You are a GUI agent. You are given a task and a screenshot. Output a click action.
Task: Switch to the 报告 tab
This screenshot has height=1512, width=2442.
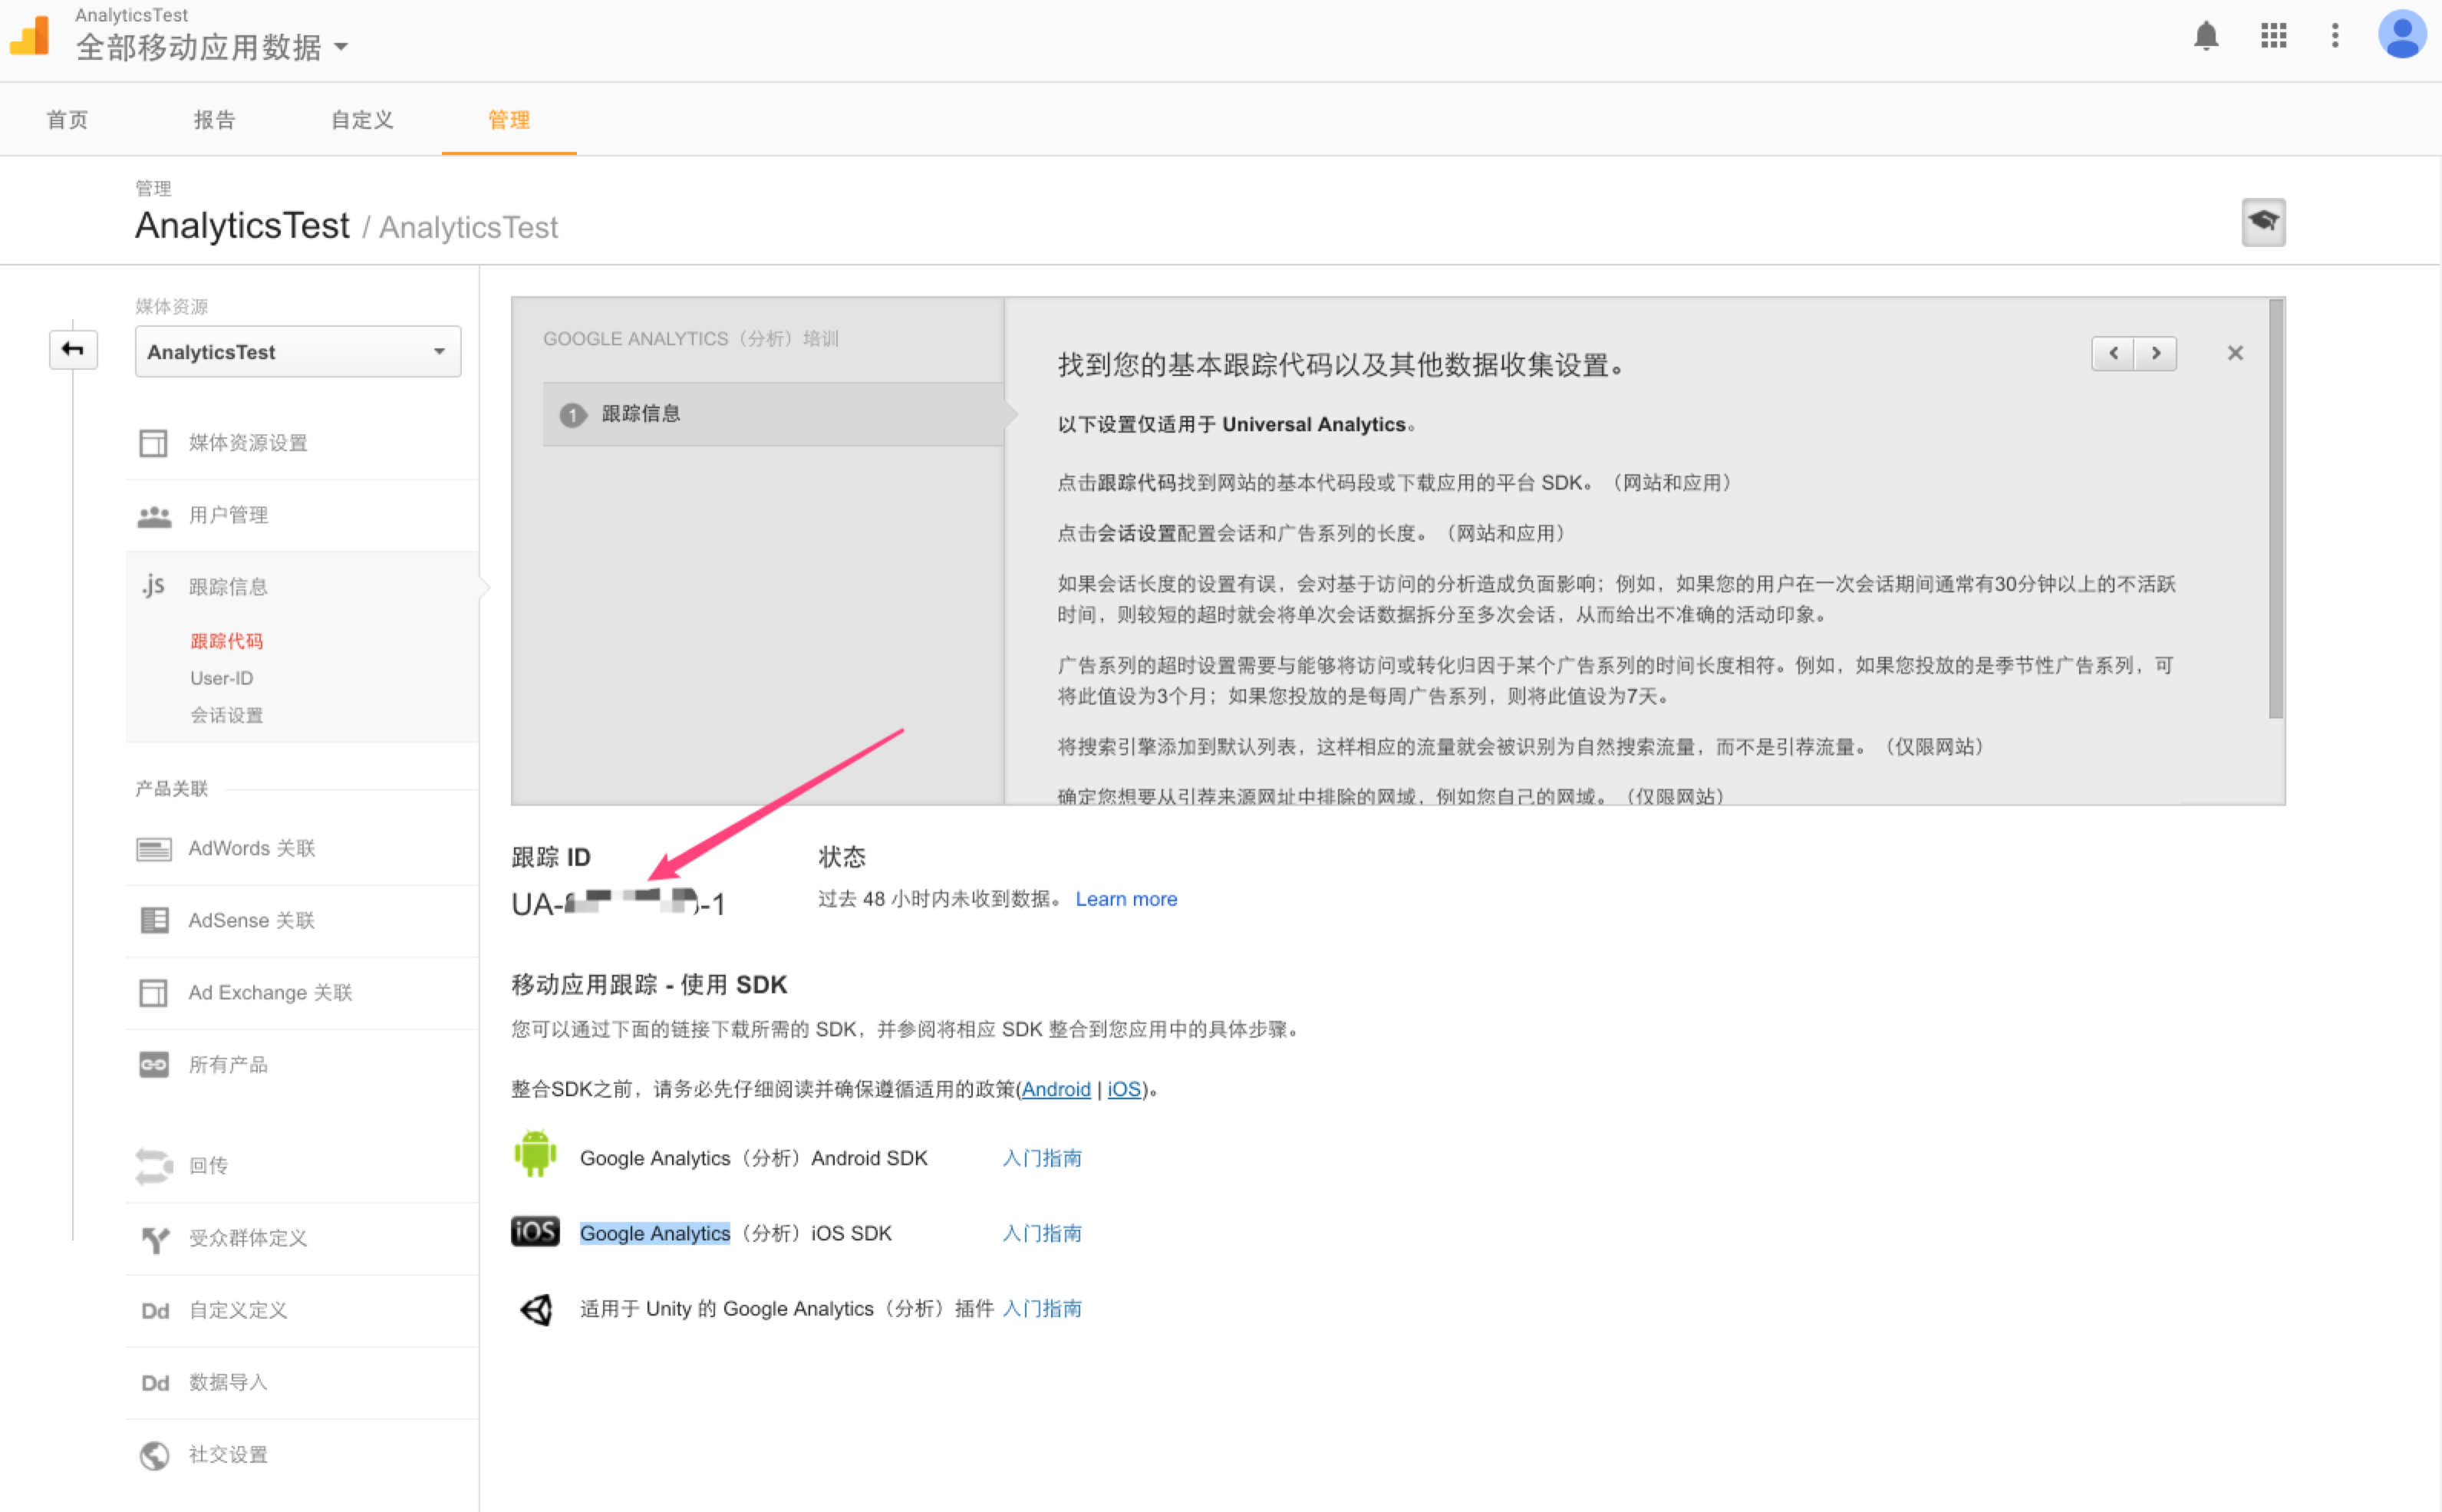pos(214,120)
